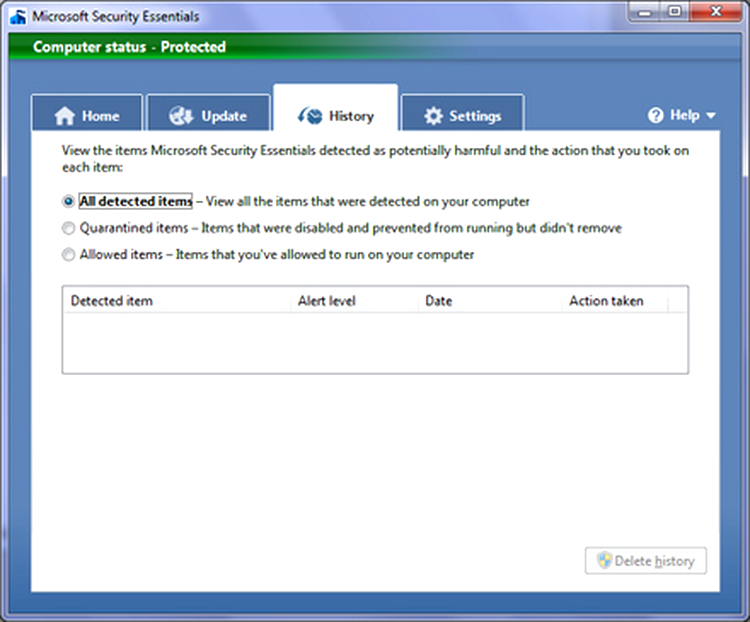This screenshot has width=750, height=622.
Task: Open the Home tab
Action: click(87, 113)
